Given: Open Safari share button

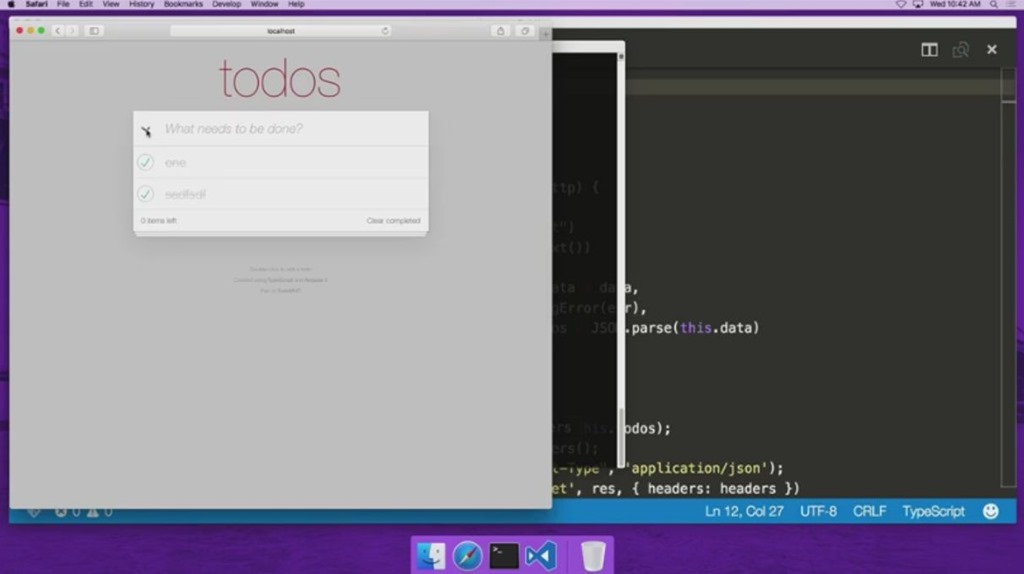Looking at the screenshot, I should 500,31.
